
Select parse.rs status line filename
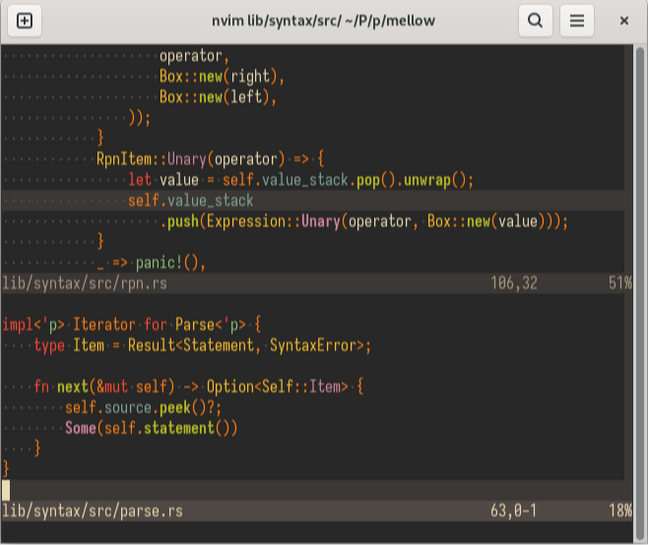[x=92, y=511]
